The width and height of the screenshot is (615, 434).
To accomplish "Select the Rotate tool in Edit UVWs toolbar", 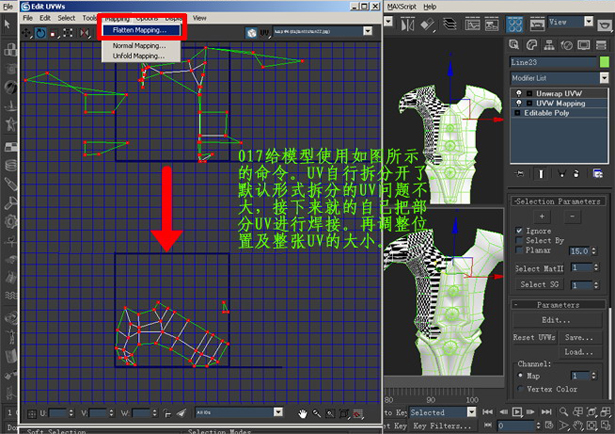I will tap(41, 32).
